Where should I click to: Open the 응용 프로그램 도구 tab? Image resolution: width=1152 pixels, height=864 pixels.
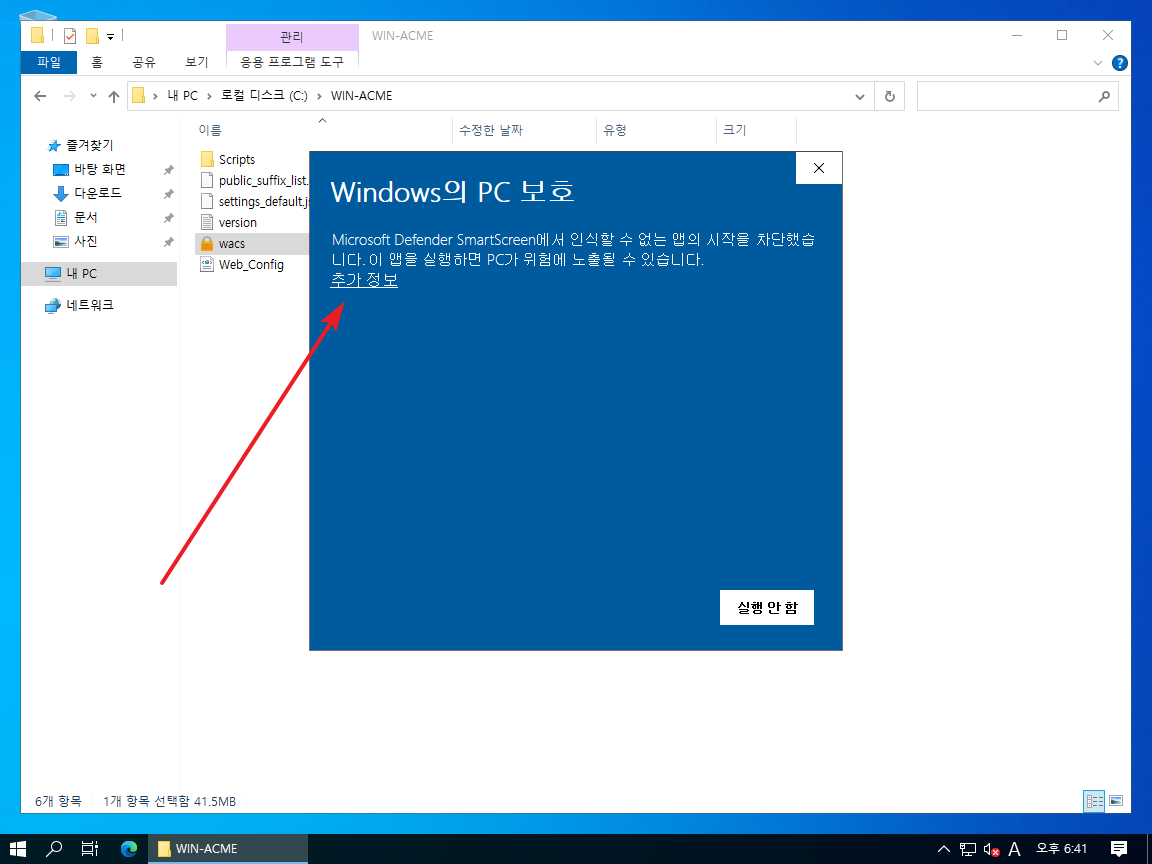point(292,62)
